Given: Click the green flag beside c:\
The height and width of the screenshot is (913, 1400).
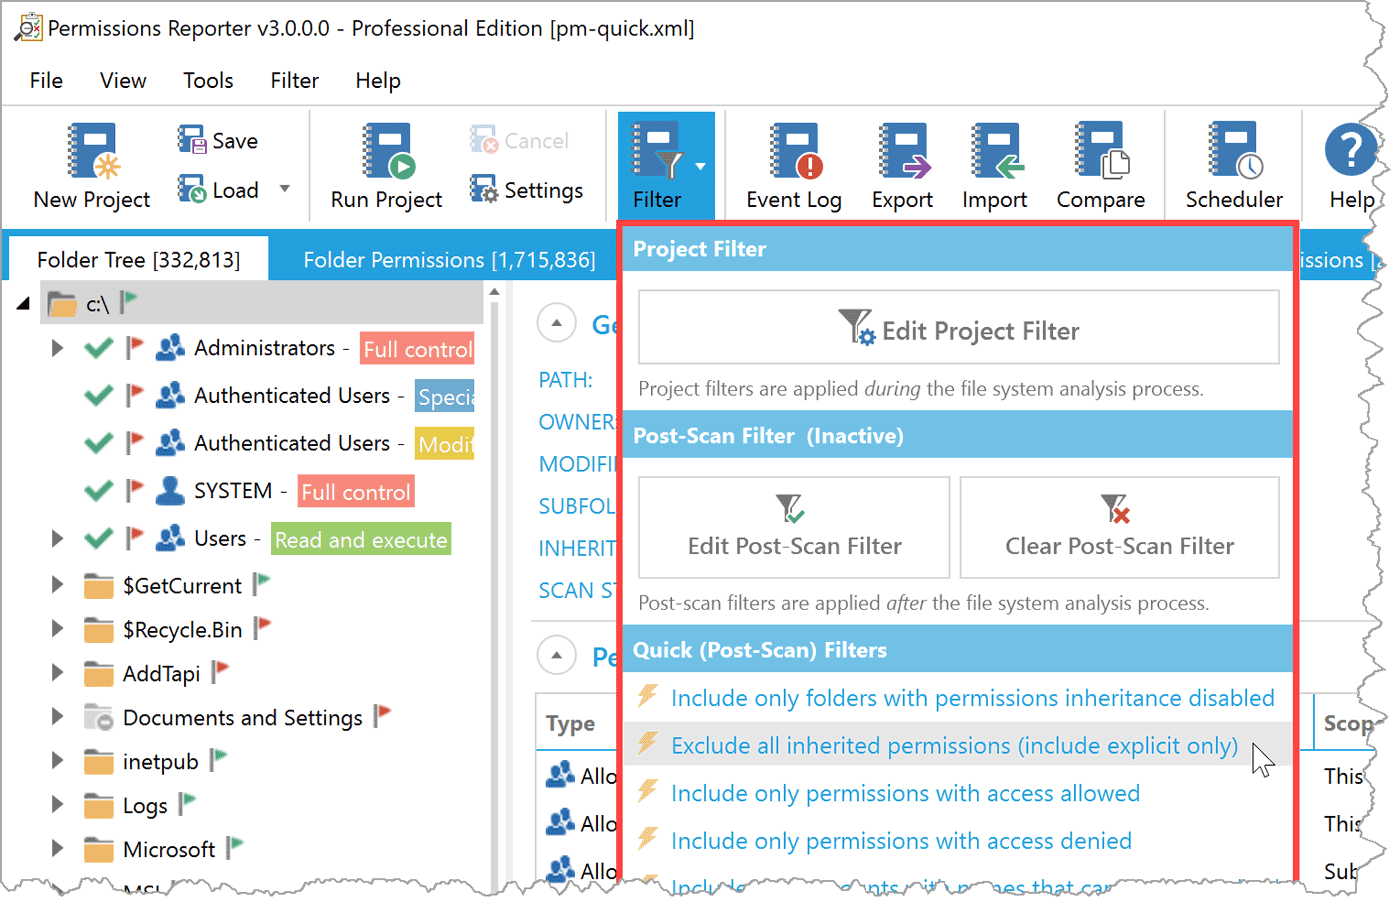Looking at the screenshot, I should click(129, 301).
